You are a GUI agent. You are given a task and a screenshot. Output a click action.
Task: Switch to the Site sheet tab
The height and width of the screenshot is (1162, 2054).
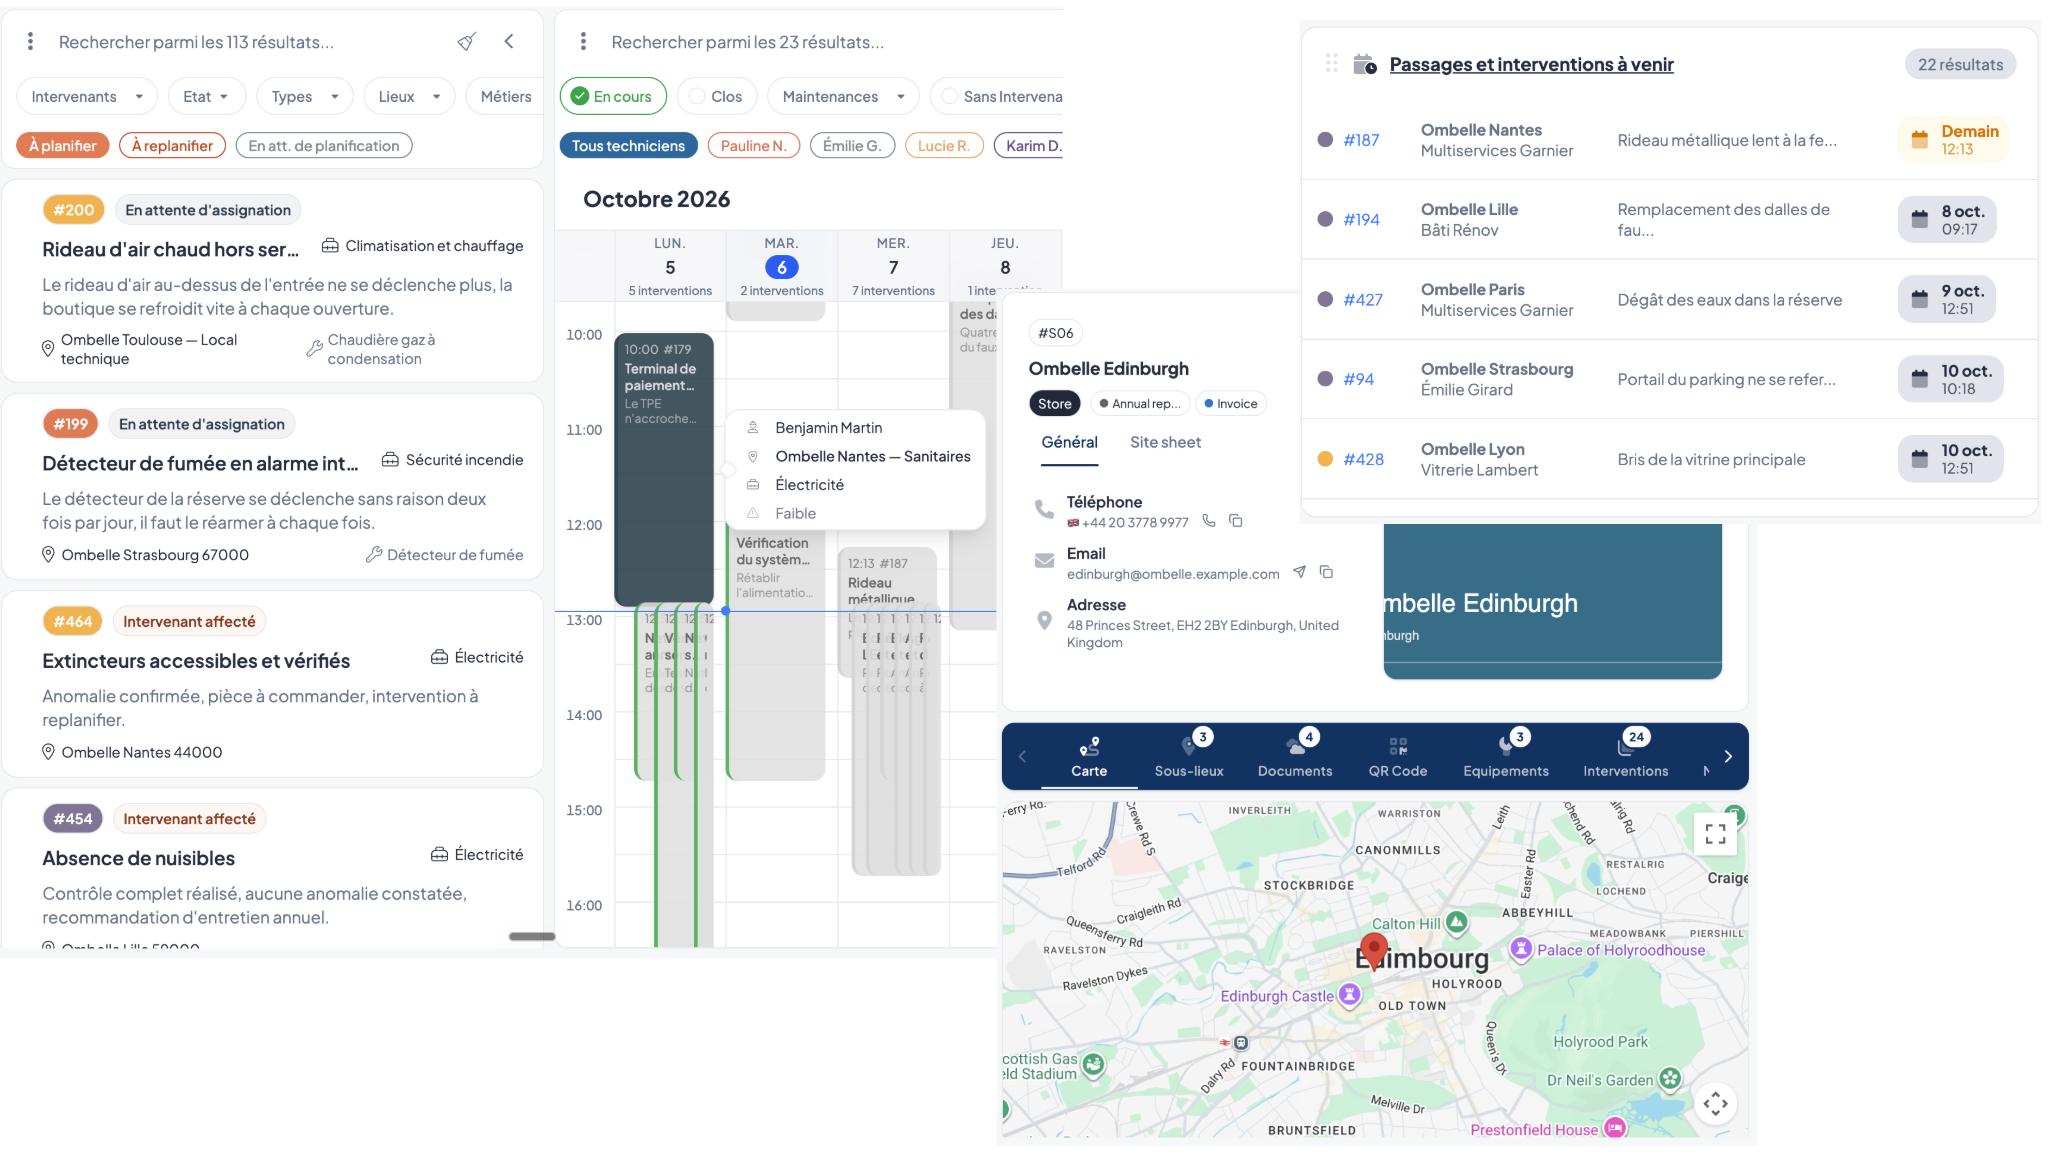click(1165, 442)
